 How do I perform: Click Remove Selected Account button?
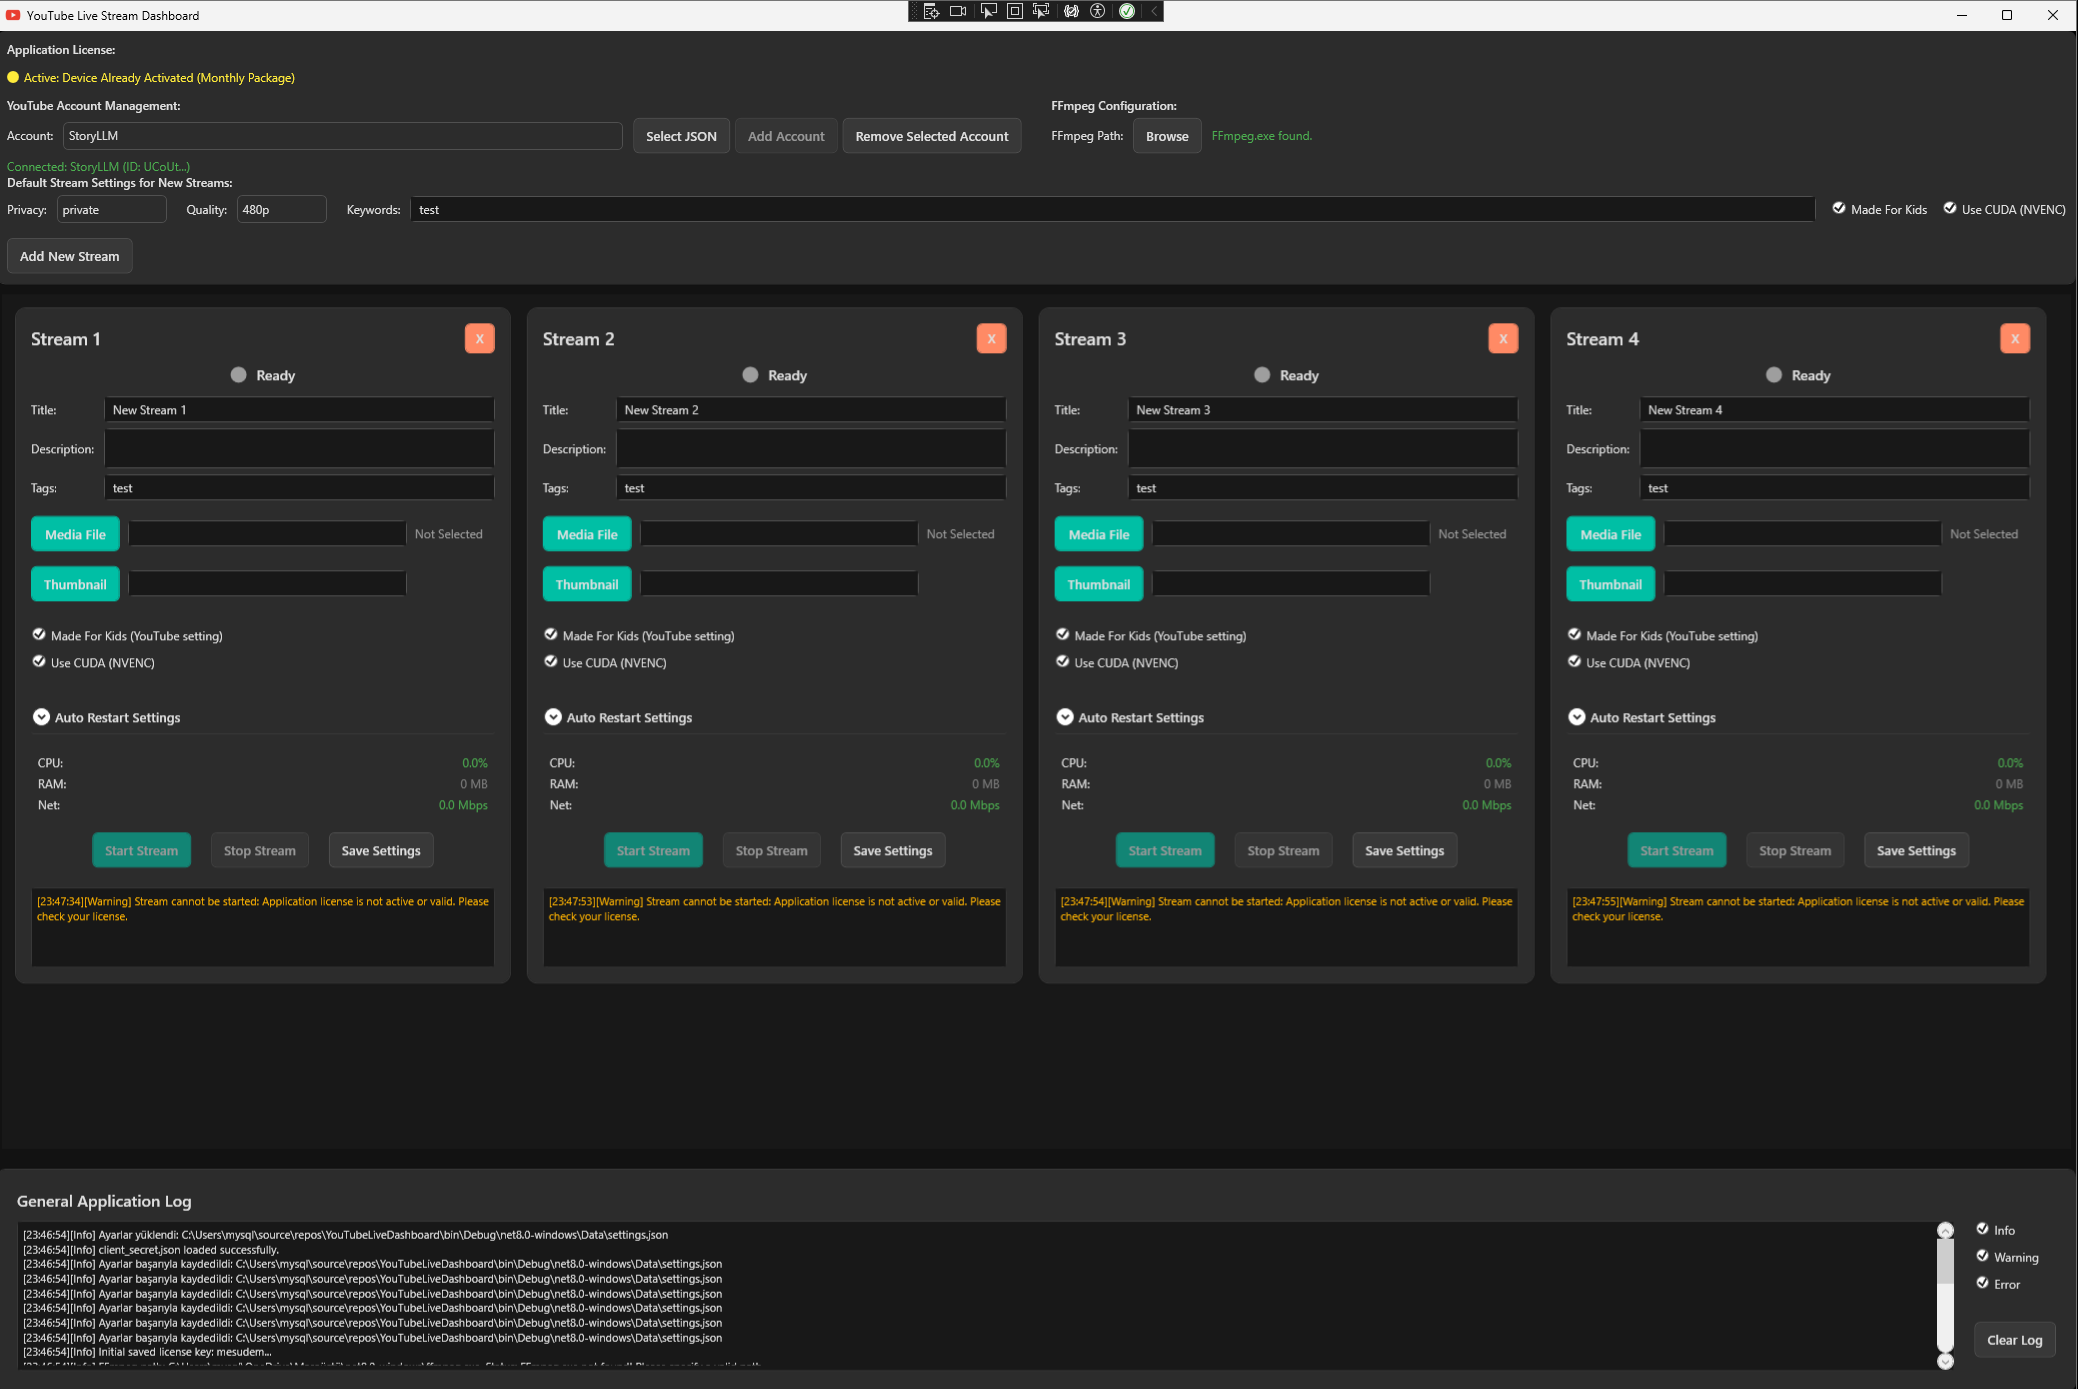[932, 136]
